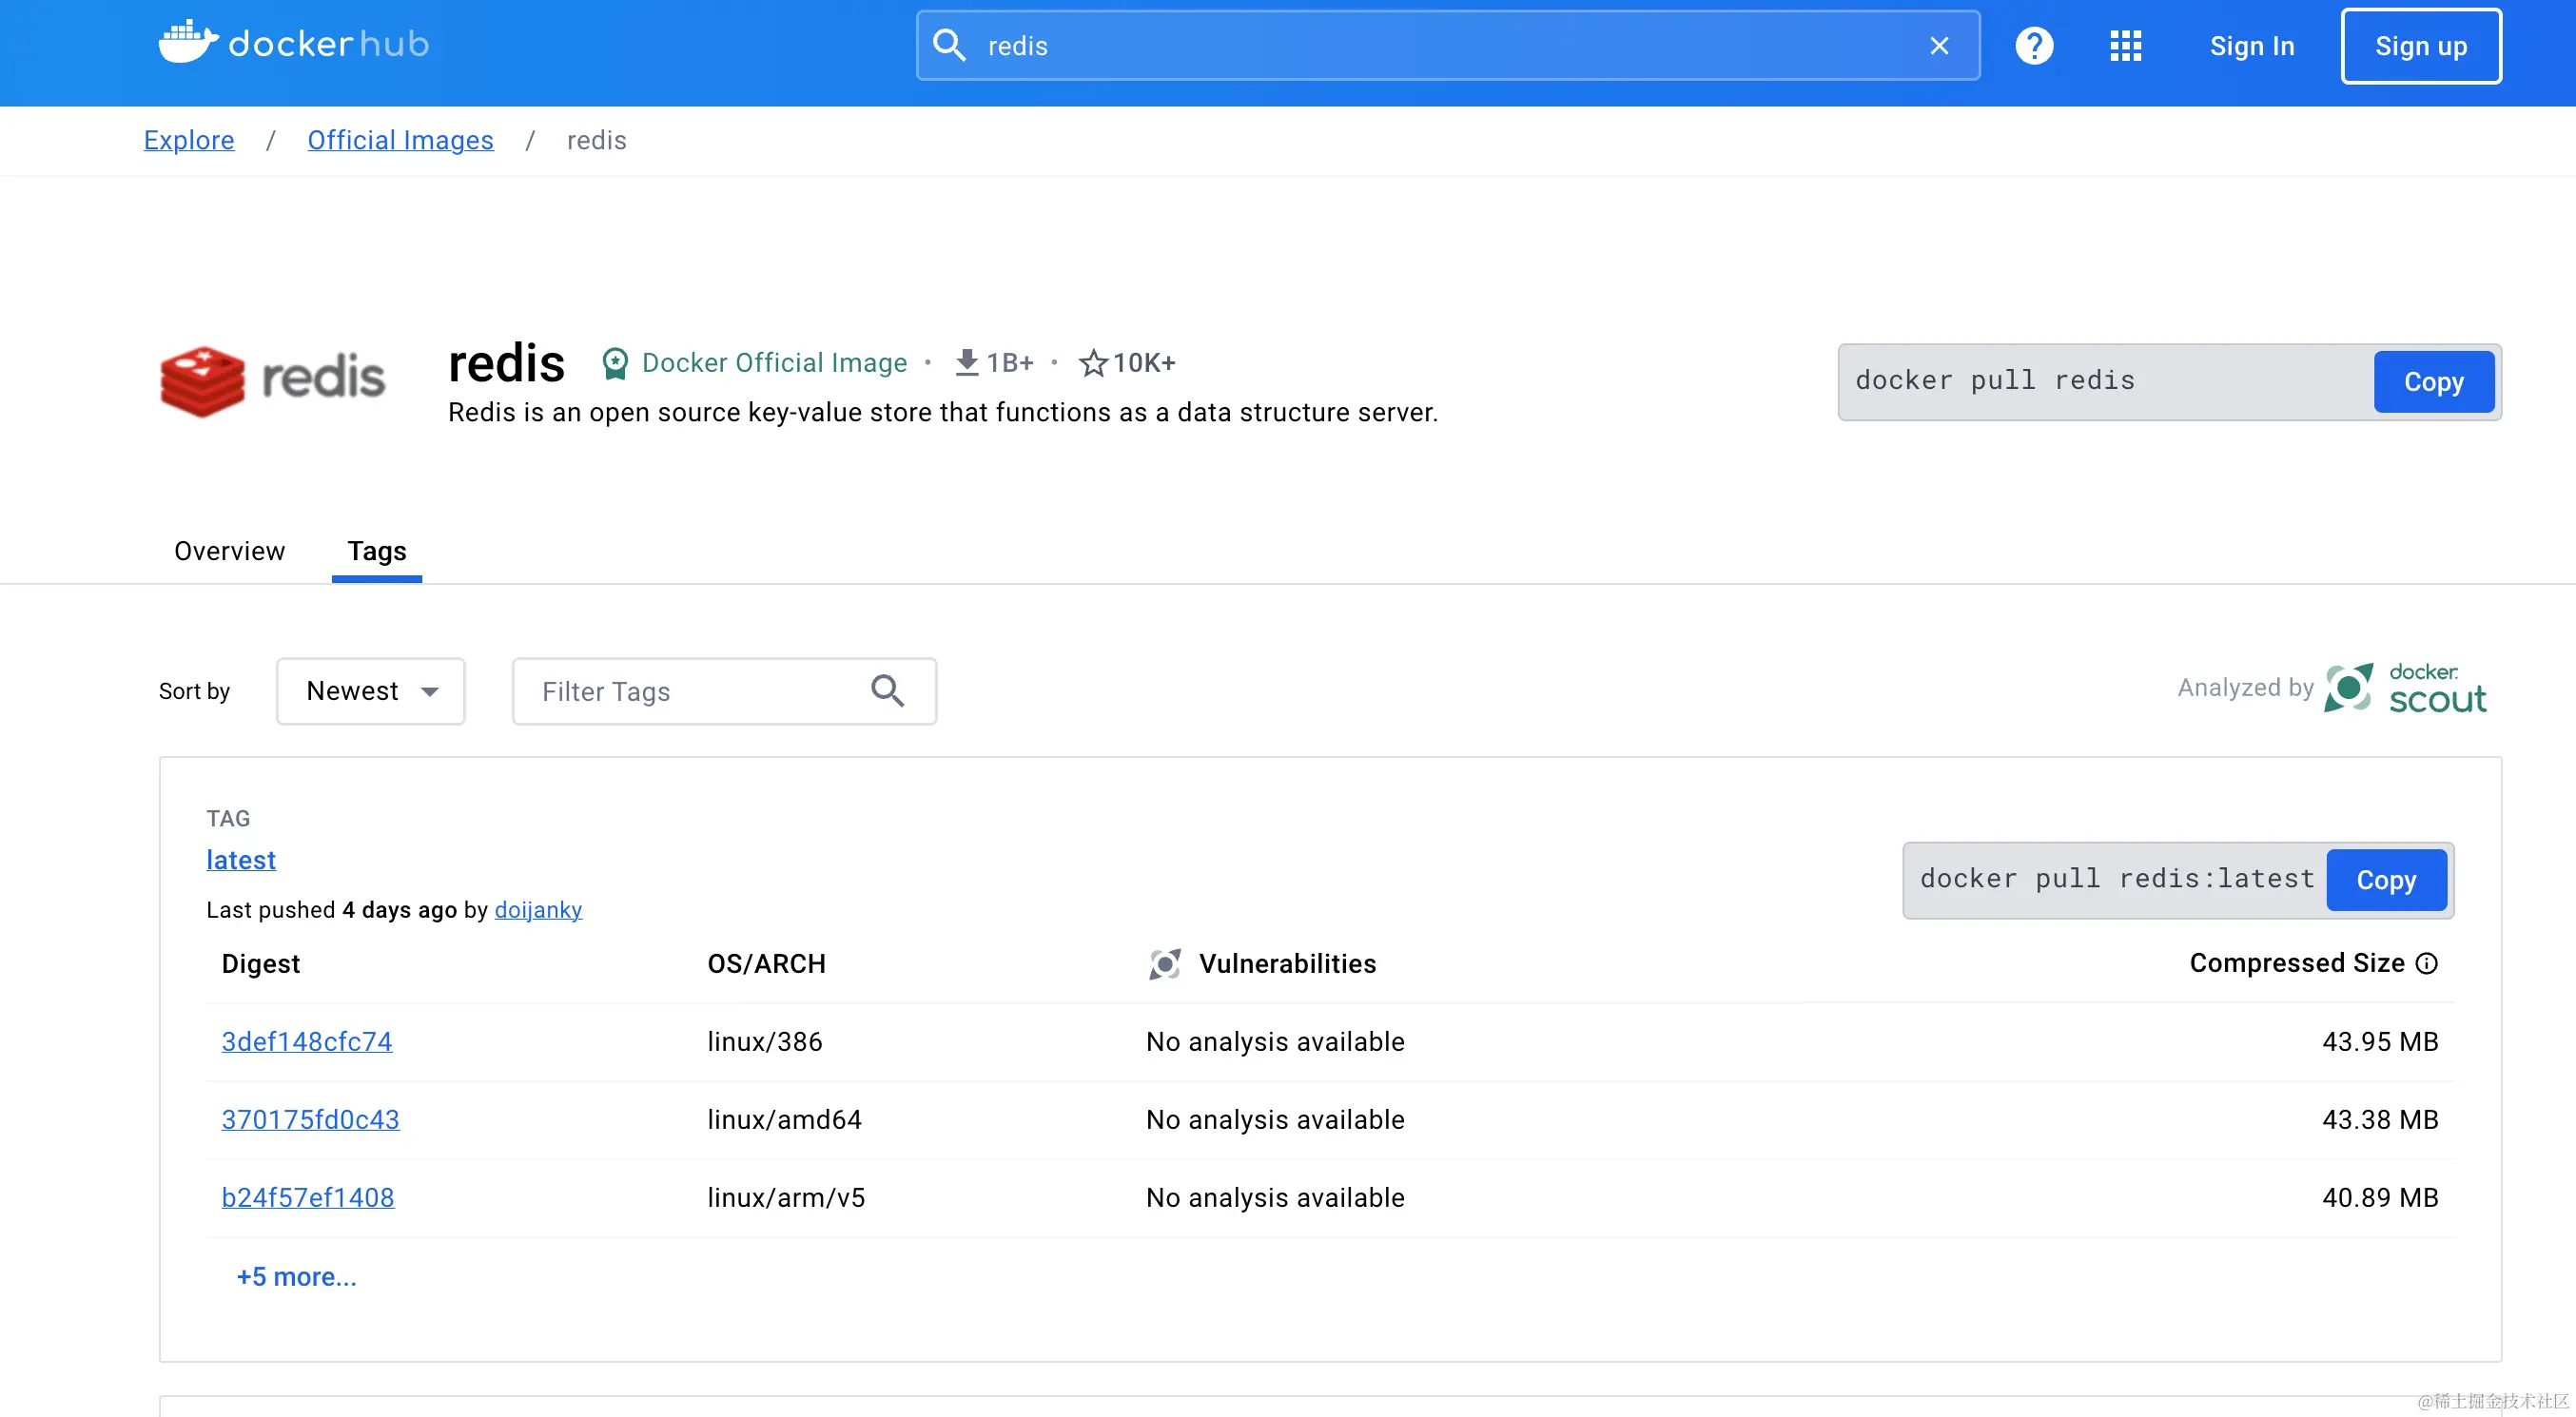Expand the +5 more digests list
Image resolution: width=2576 pixels, height=1417 pixels.
296,1277
